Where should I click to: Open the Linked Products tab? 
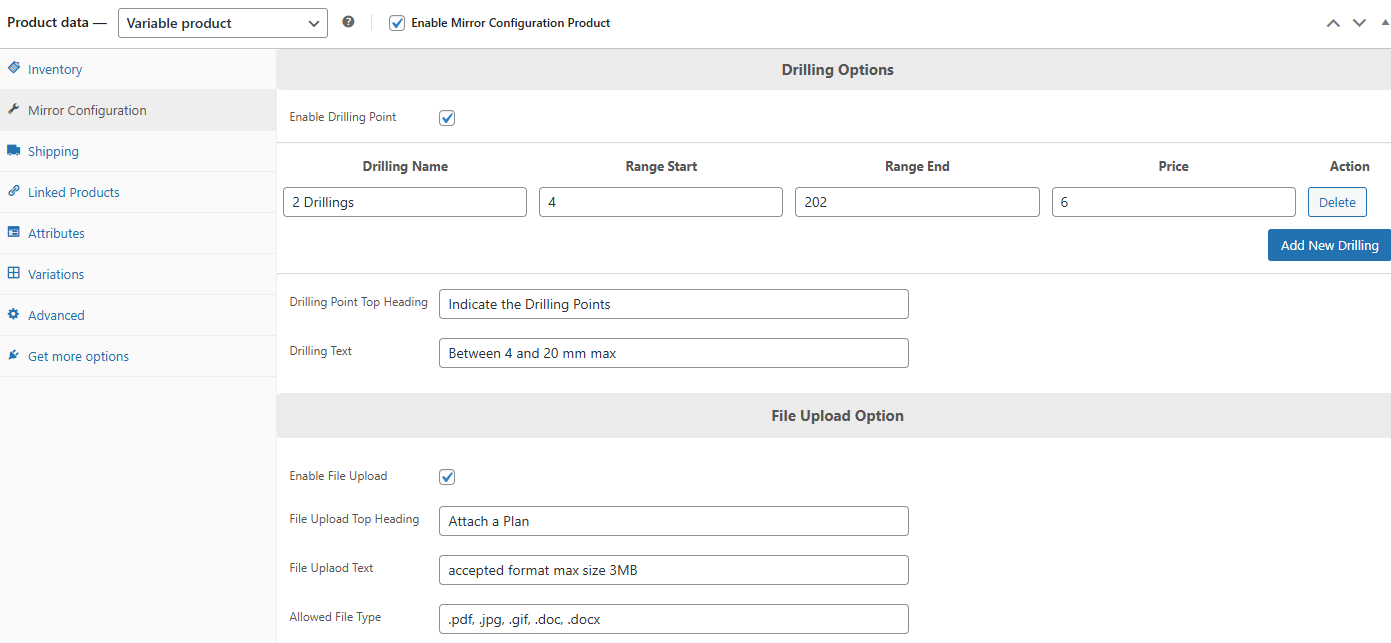pos(138,192)
